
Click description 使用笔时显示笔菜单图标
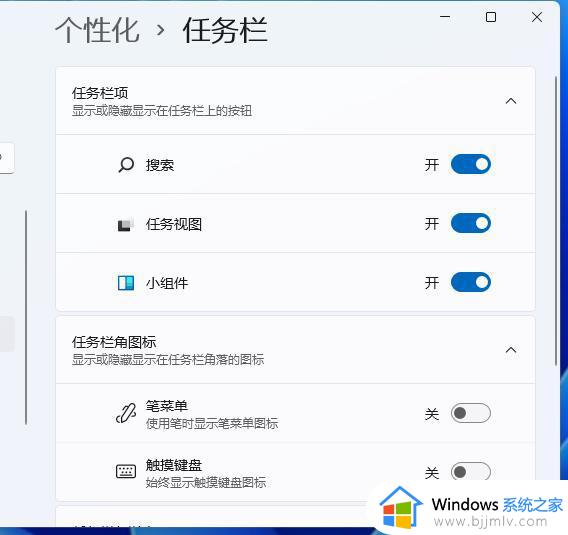pos(212,423)
